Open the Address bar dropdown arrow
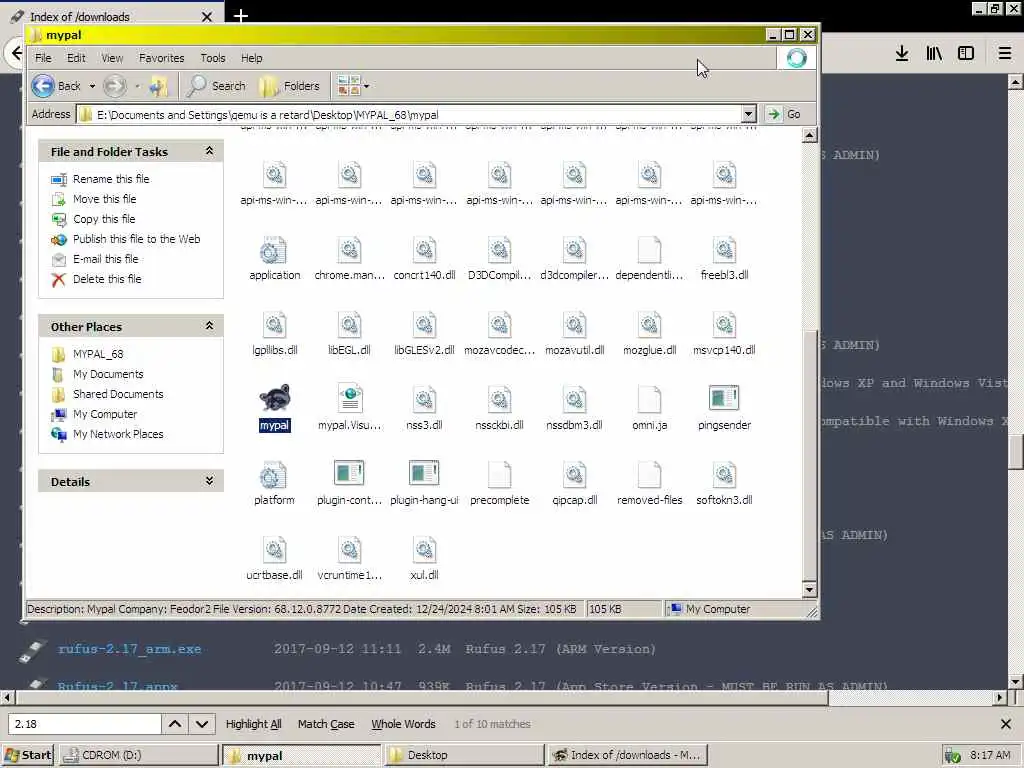This screenshot has height=768, width=1024. click(x=748, y=114)
